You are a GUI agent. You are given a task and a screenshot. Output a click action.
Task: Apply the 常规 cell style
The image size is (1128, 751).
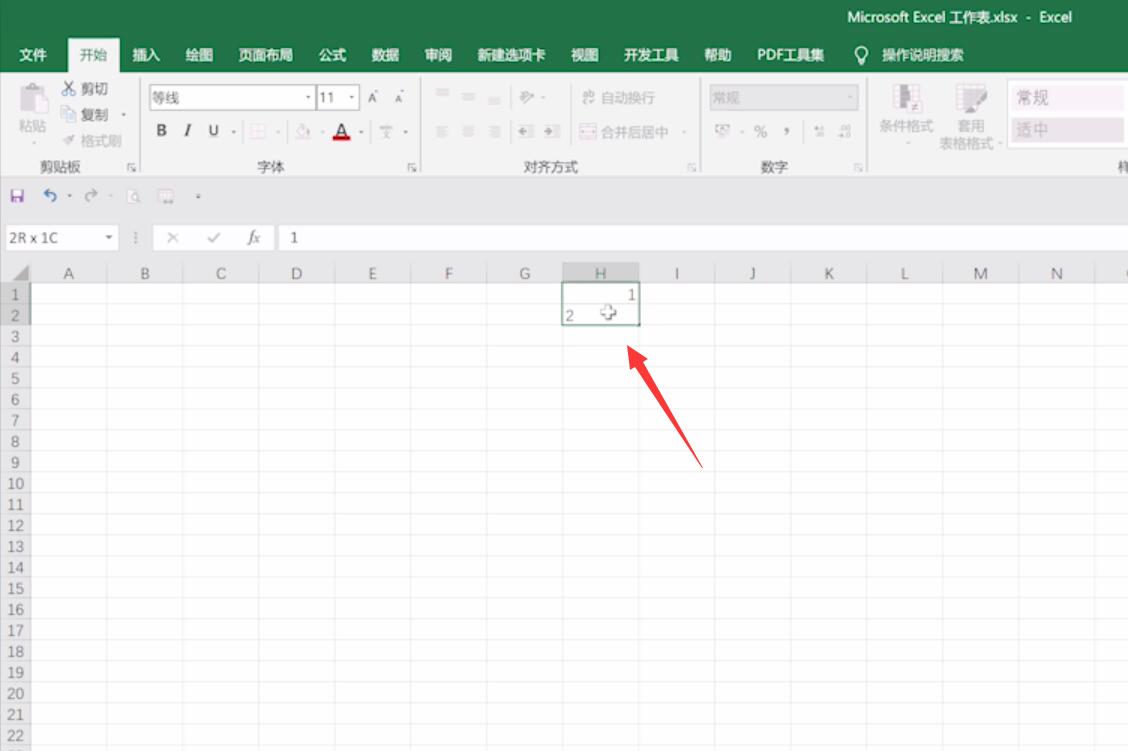click(x=1067, y=98)
